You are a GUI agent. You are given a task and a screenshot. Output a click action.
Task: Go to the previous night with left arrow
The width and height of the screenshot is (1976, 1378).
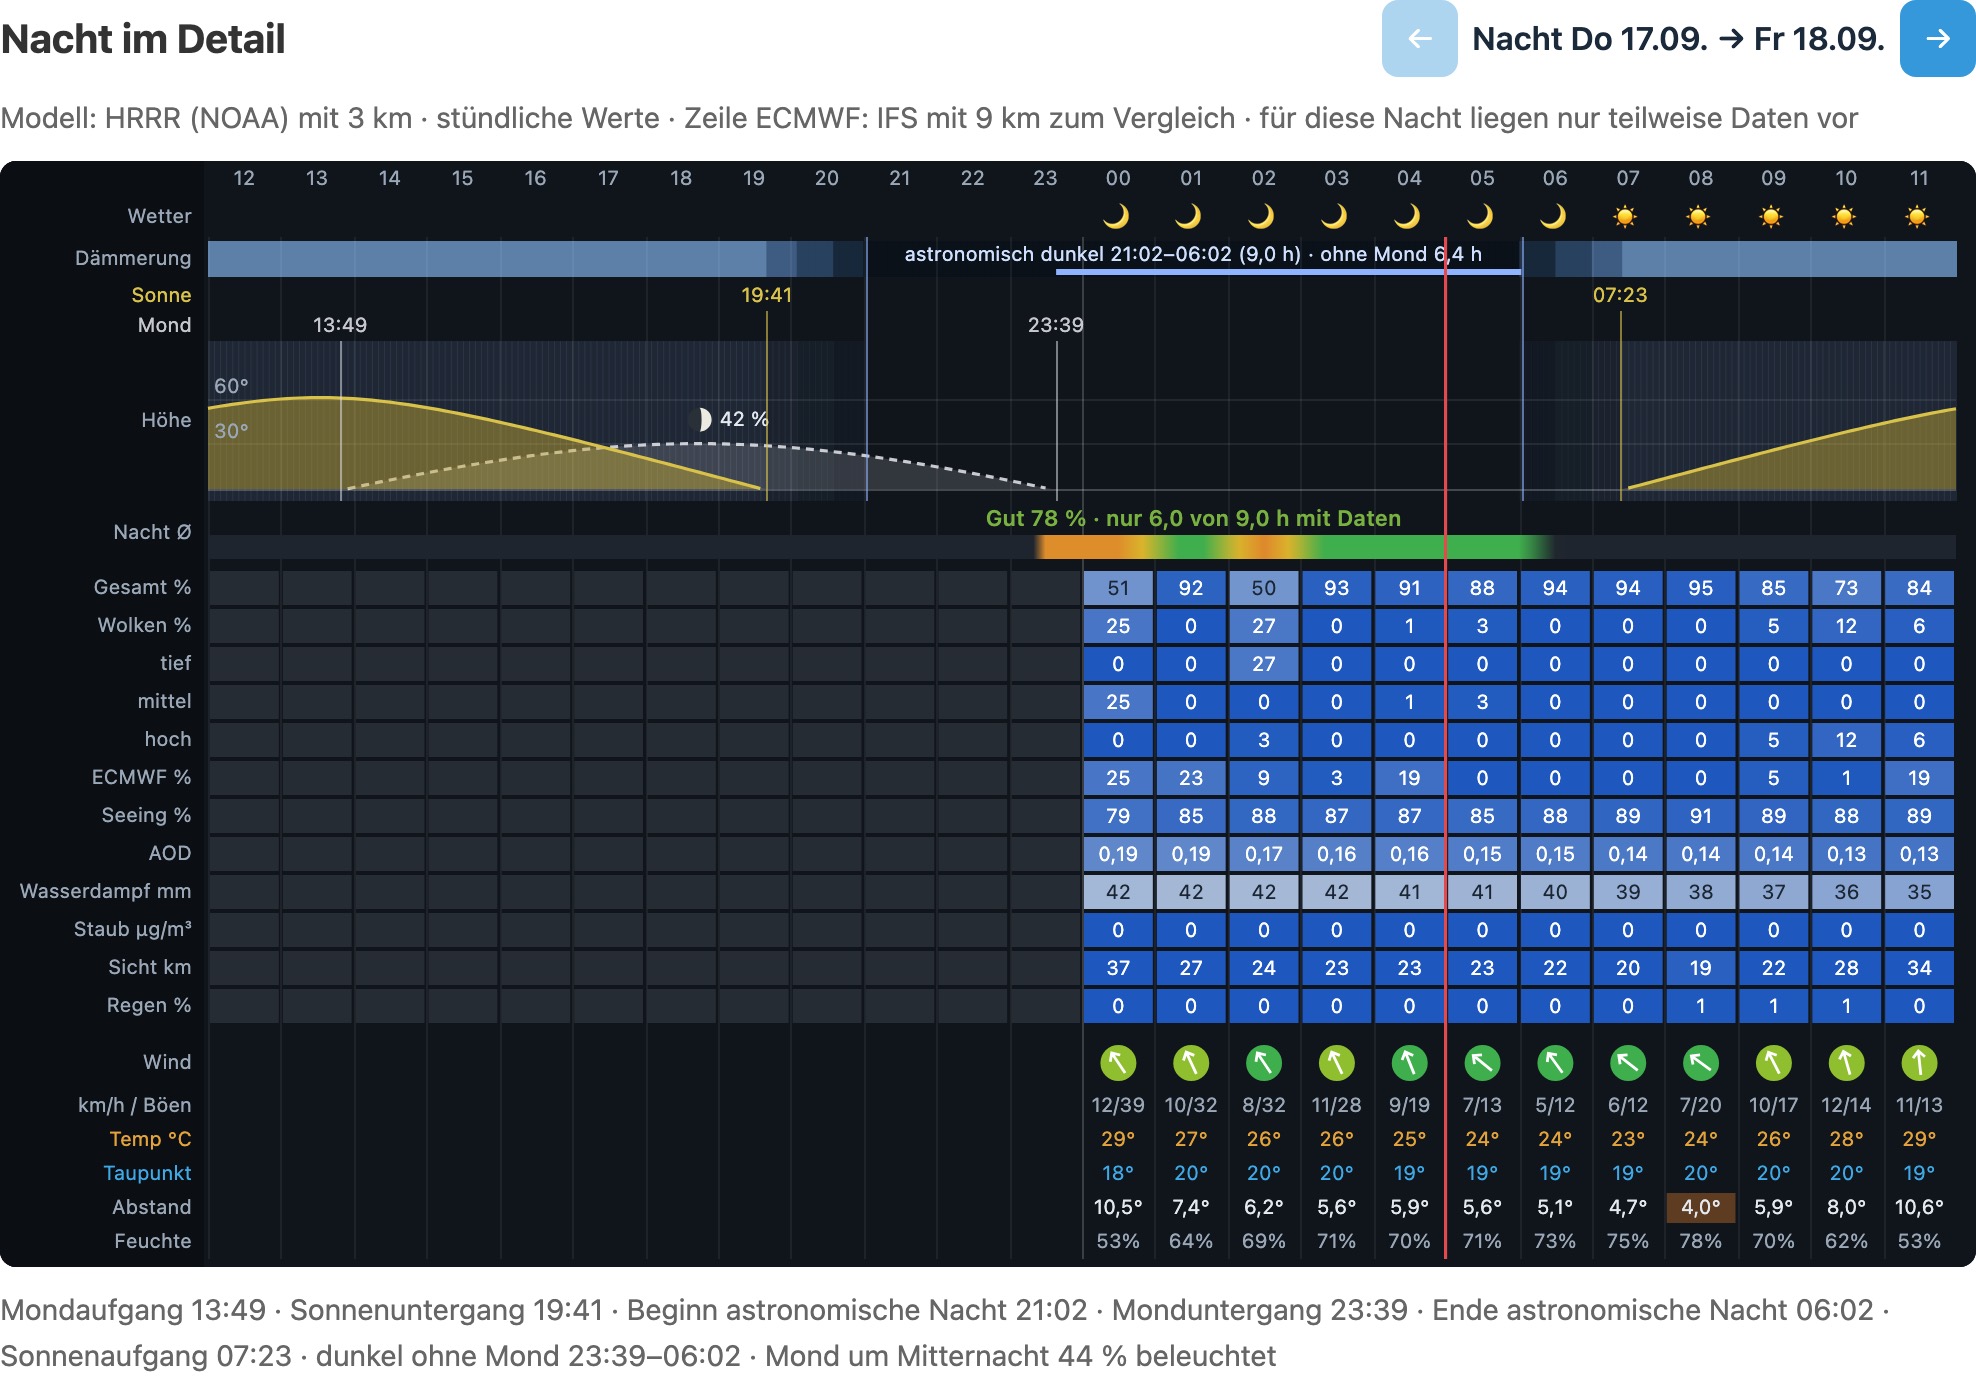coord(1419,39)
